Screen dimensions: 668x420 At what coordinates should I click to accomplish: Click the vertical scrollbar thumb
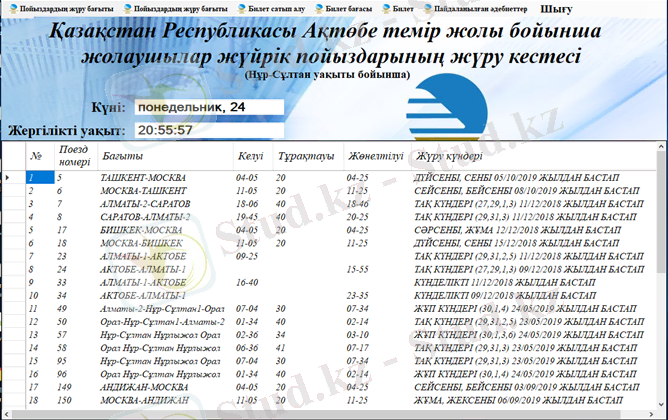[x=661, y=212]
